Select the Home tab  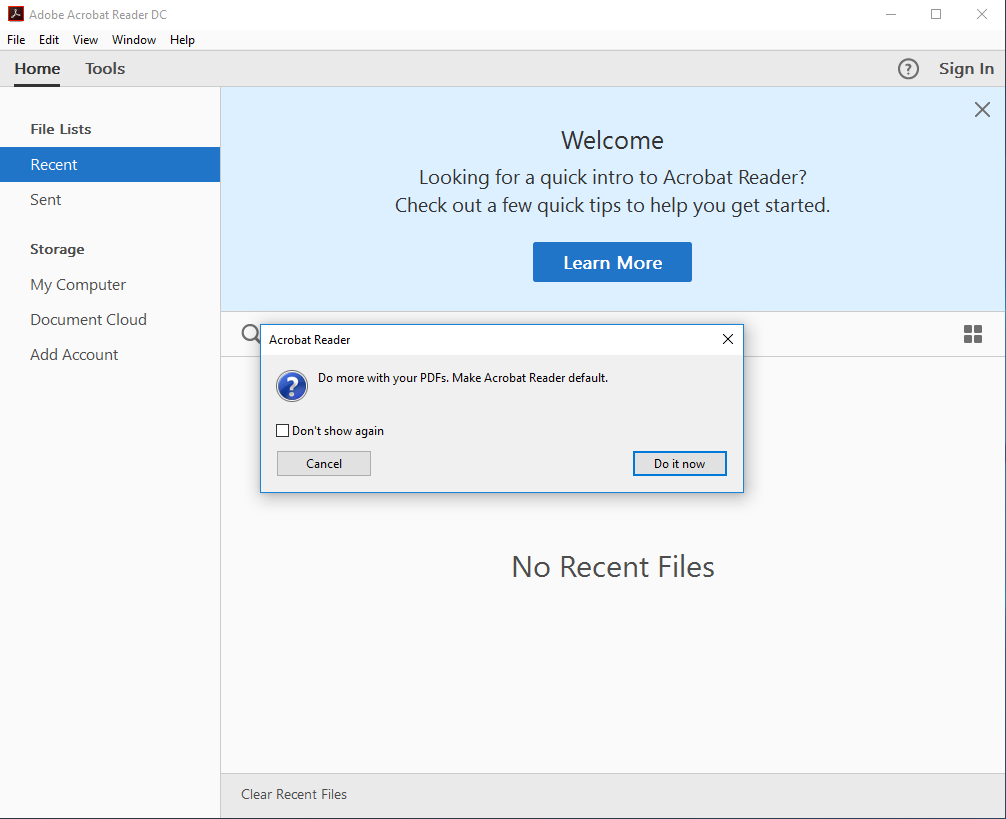coord(37,69)
